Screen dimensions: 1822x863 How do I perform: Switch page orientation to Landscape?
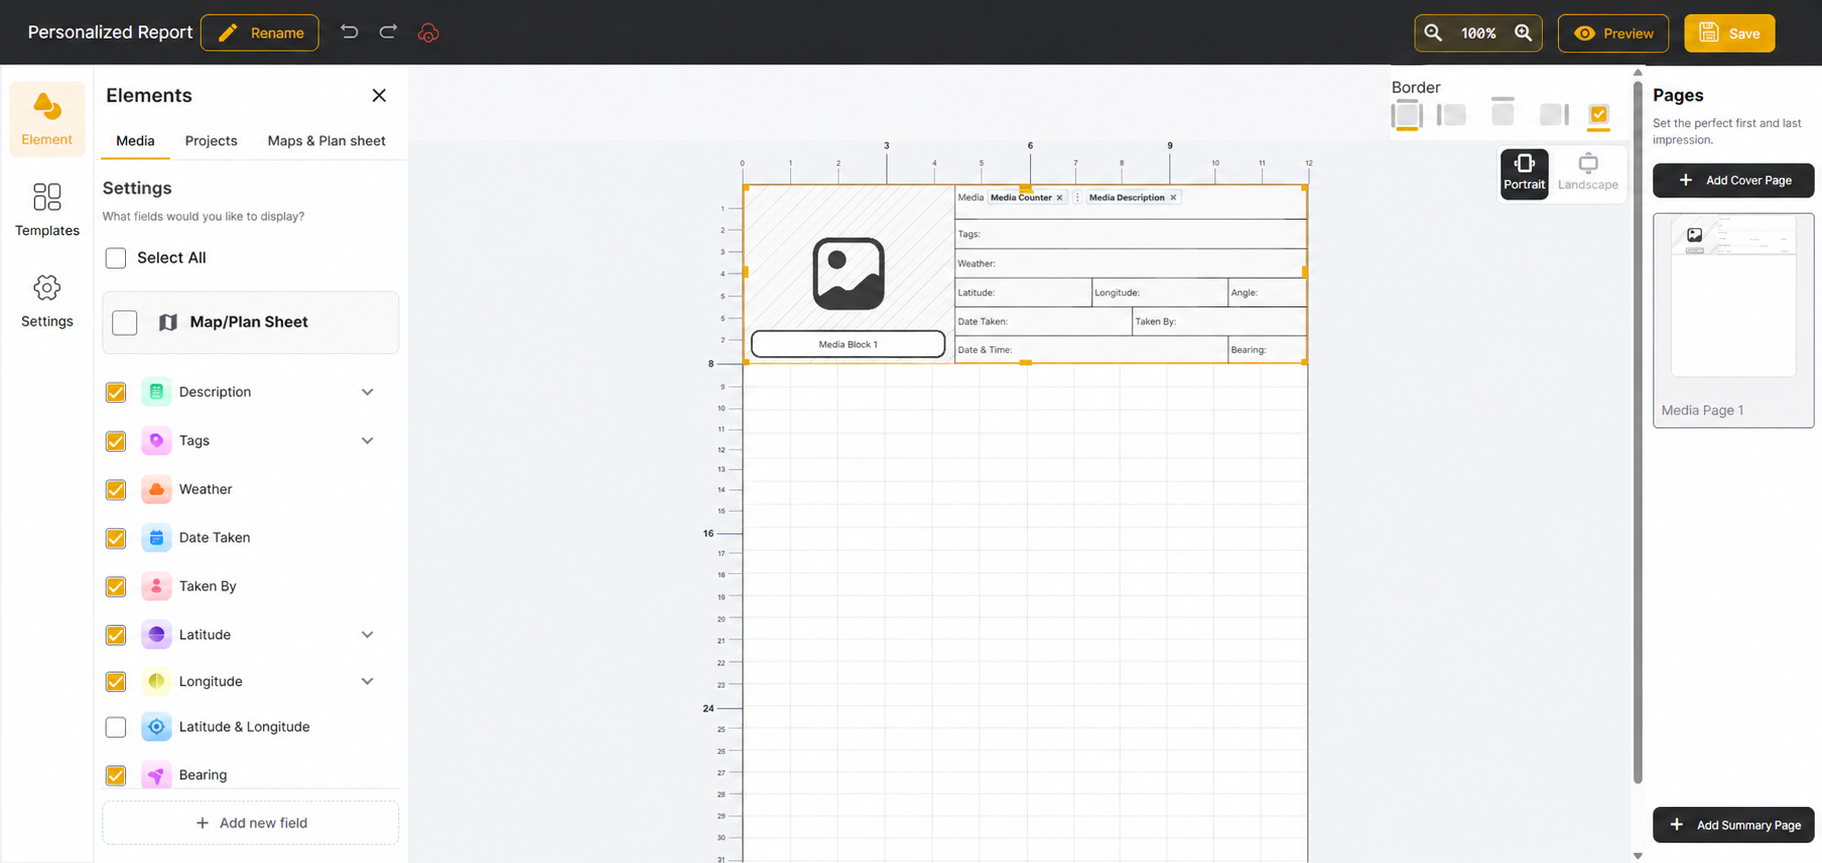click(1588, 173)
